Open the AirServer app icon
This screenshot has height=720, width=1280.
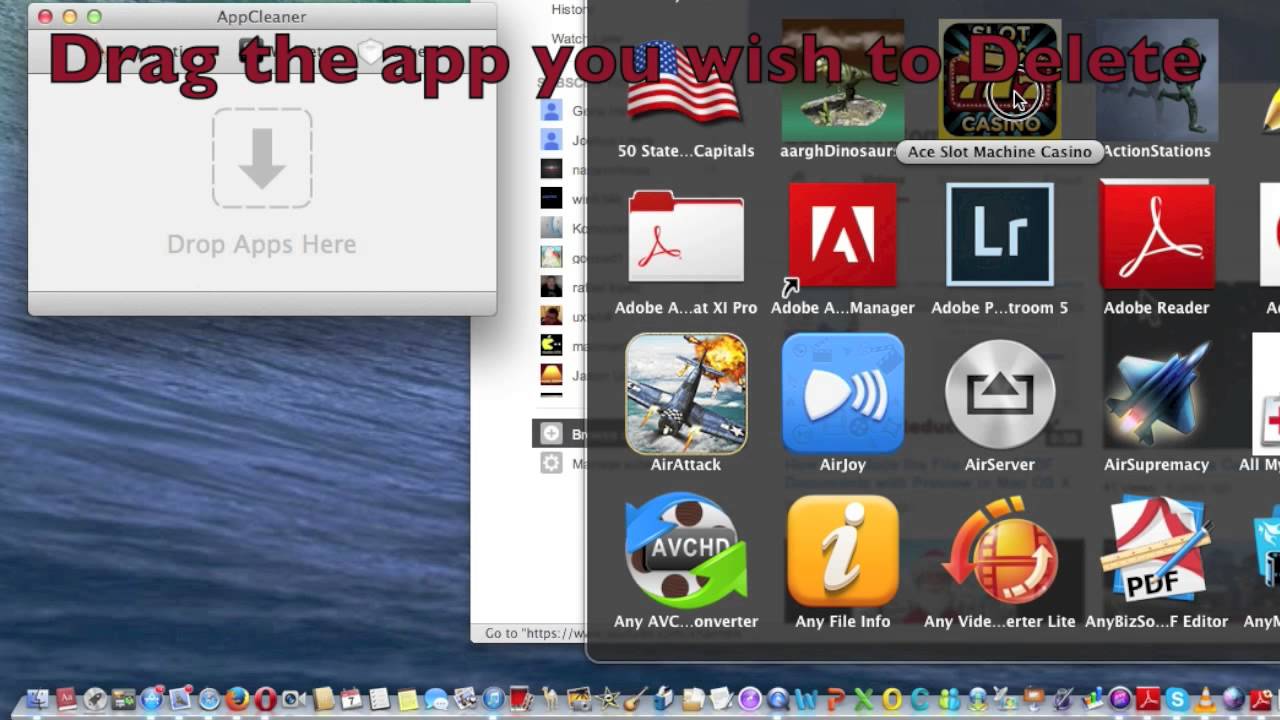[x=1000, y=393]
